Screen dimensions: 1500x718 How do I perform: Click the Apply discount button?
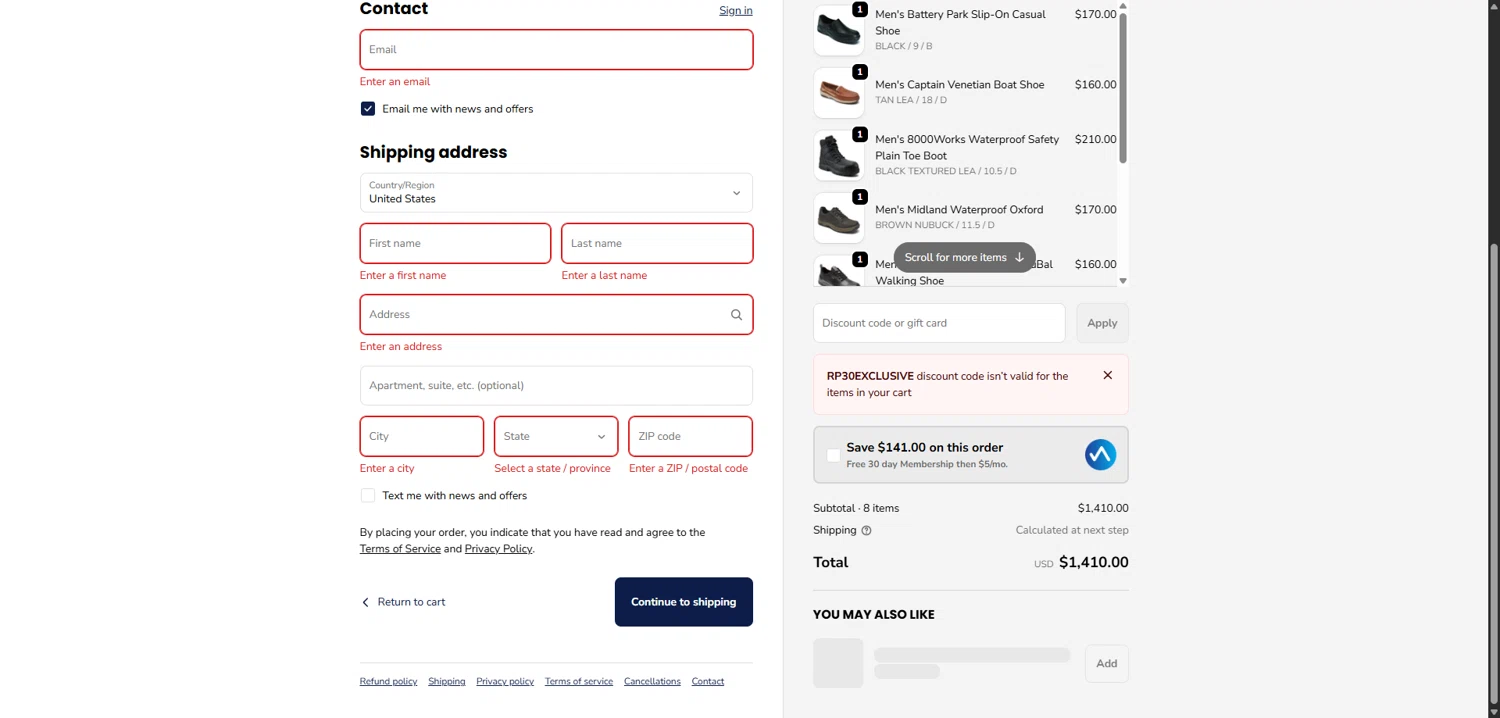coord(1102,323)
